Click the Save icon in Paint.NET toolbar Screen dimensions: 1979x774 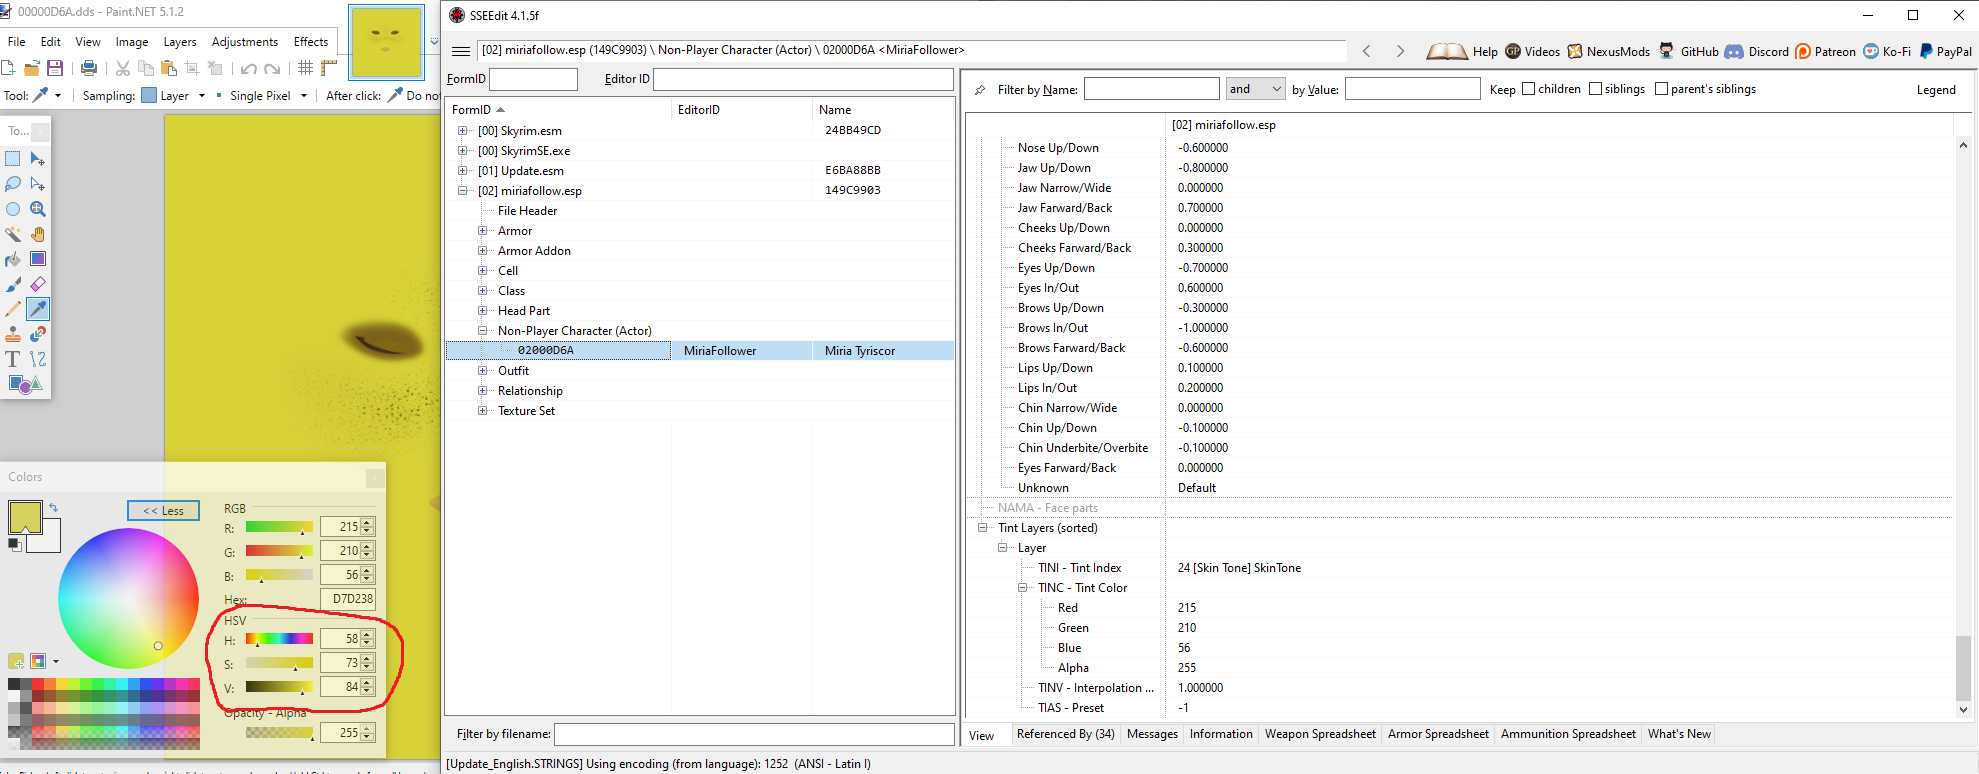point(55,68)
